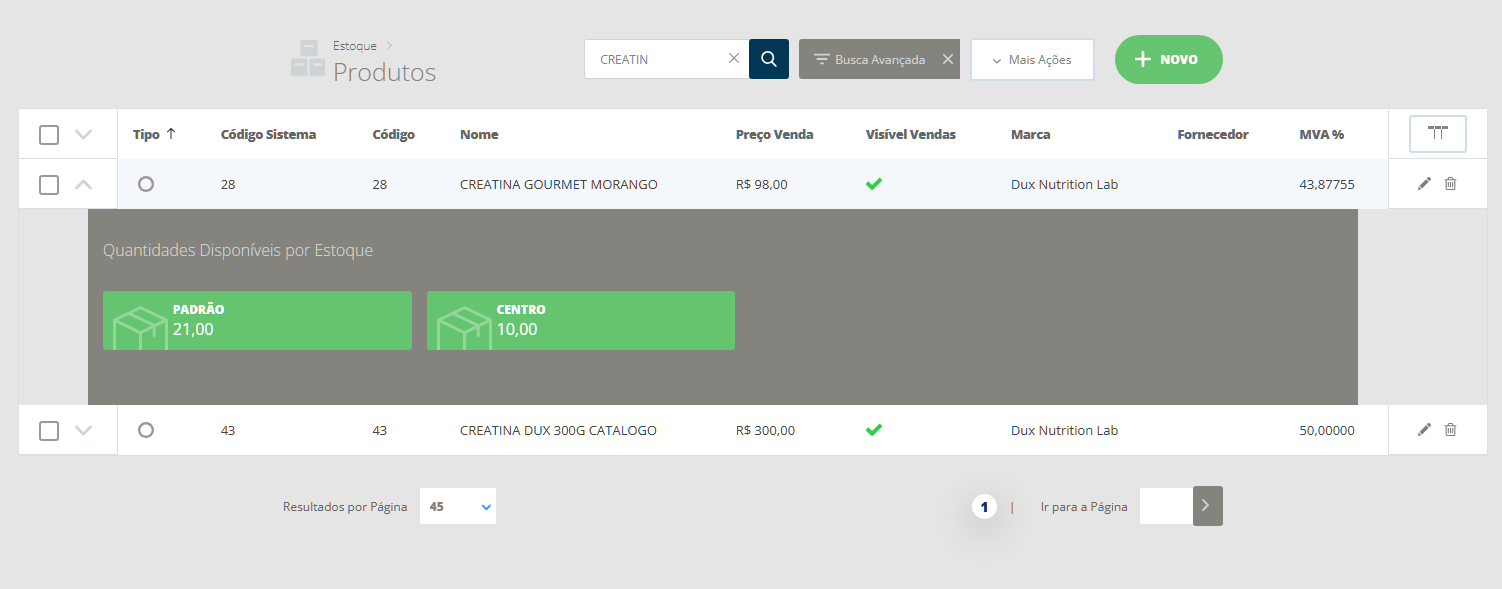The image size is (1502, 589).
Task: Edit CREATINA GOURMET MORANGO with pencil icon
Action: point(1424,184)
